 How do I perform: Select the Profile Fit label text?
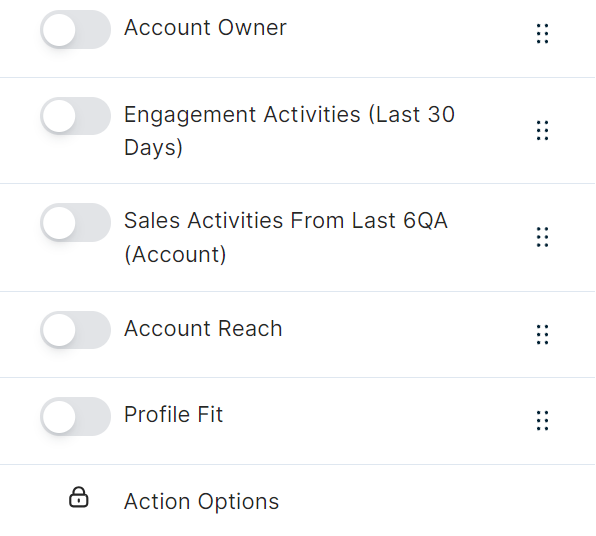click(x=173, y=414)
